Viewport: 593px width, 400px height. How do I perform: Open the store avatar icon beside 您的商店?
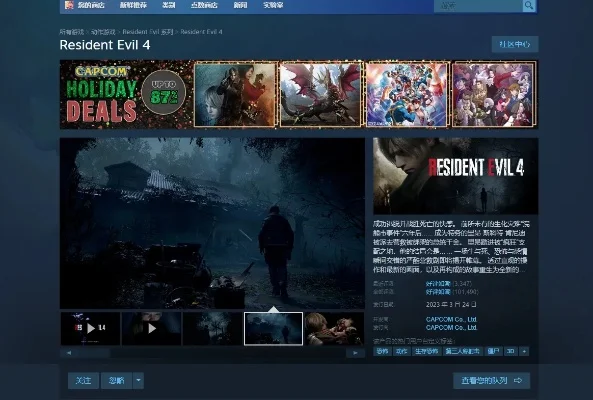(x=69, y=5)
